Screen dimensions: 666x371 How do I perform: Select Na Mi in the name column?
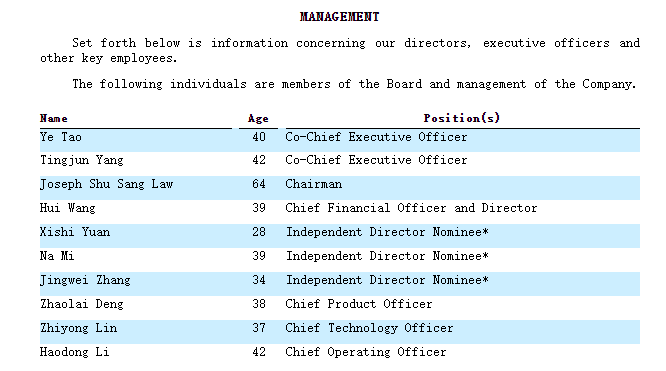click(x=57, y=256)
